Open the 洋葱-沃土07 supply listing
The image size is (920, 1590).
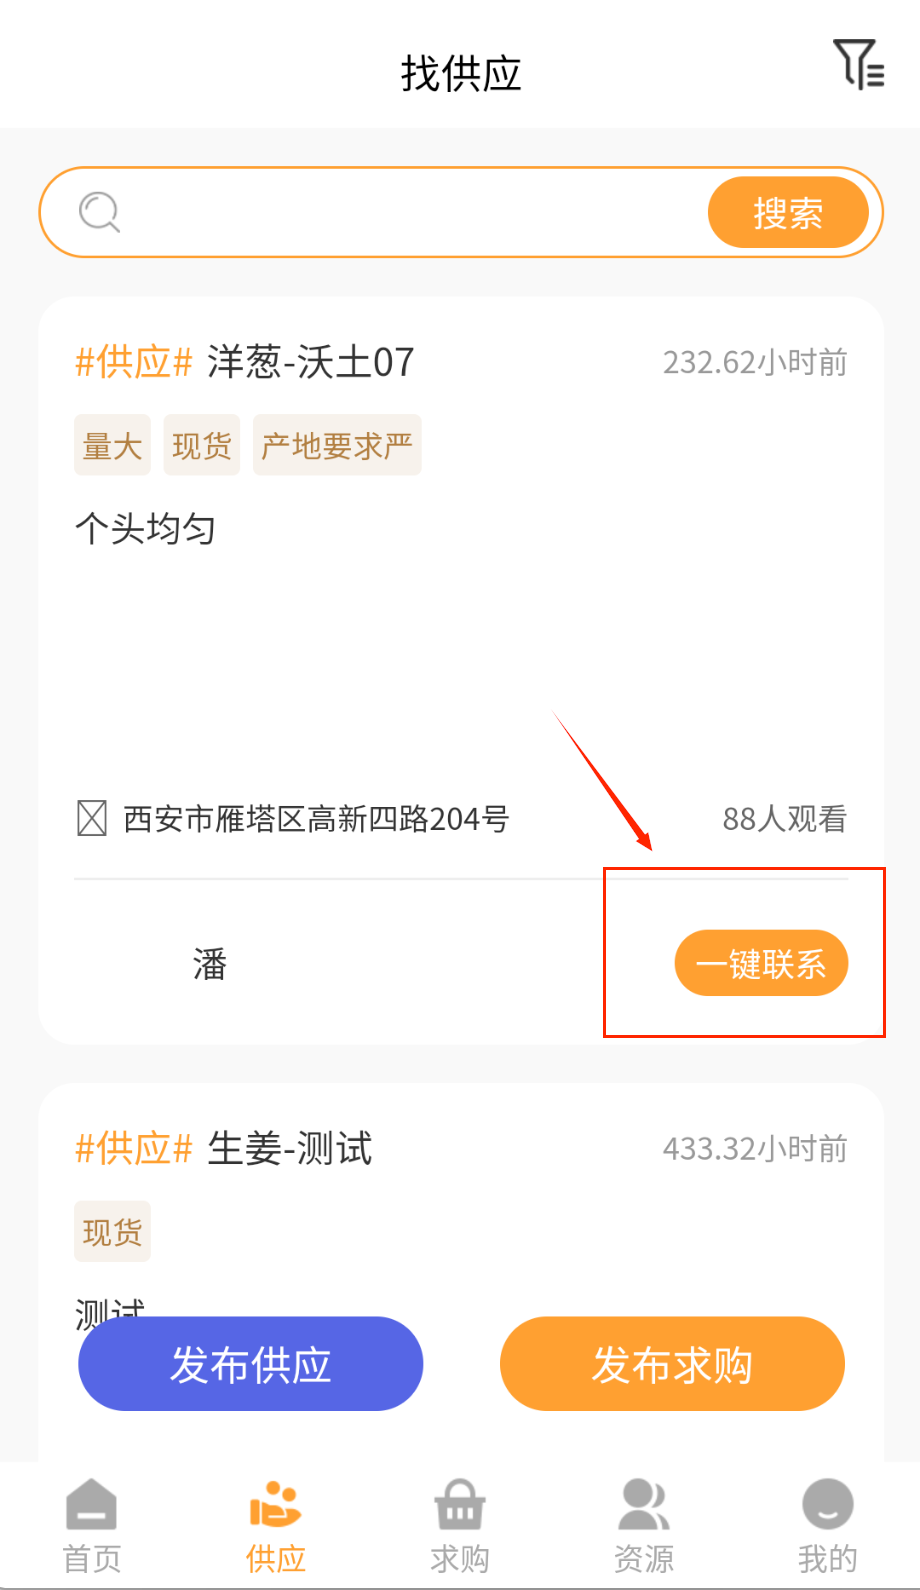coord(310,362)
